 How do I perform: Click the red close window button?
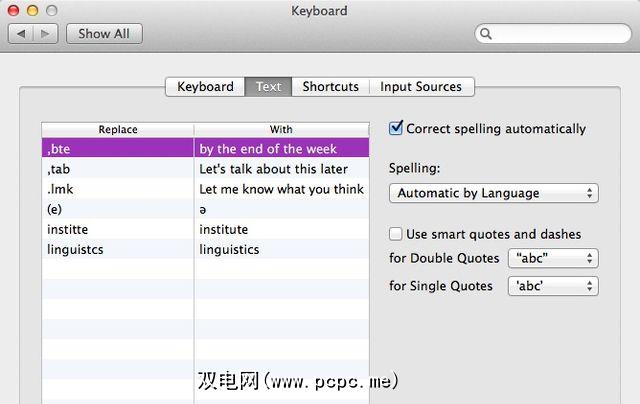[x=15, y=10]
